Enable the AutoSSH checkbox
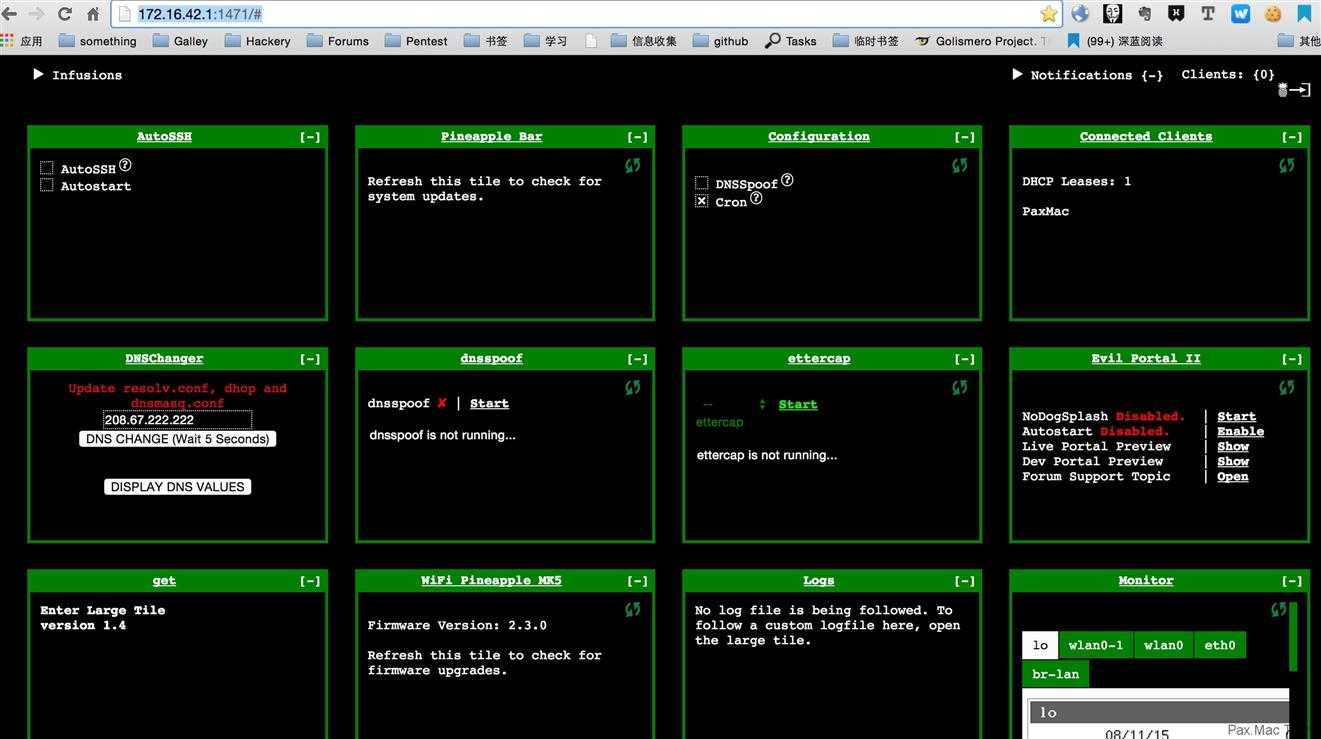This screenshot has height=739, width=1321. tap(46, 168)
